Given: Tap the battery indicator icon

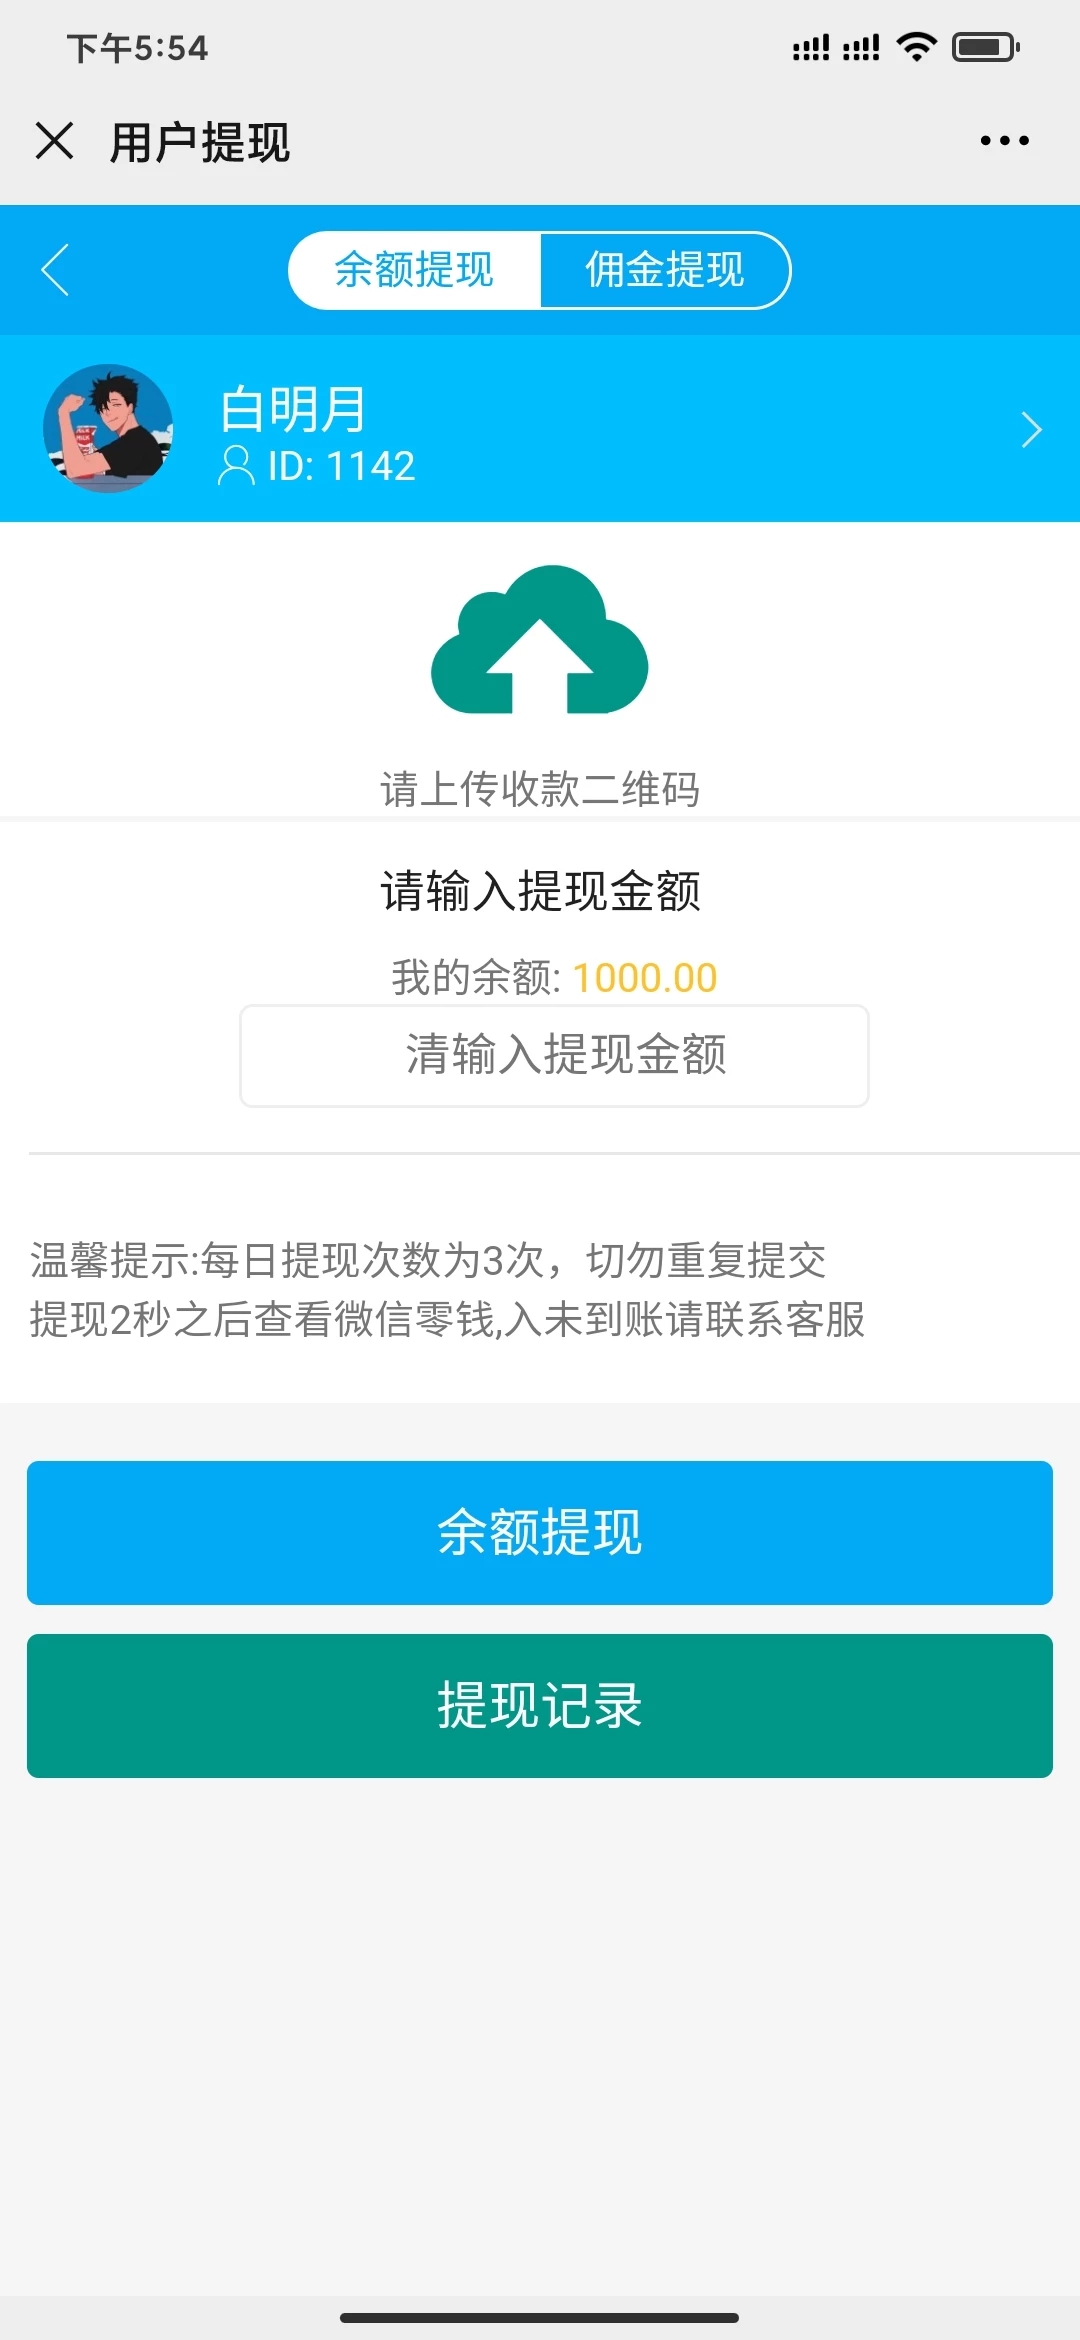Looking at the screenshot, I should (x=985, y=46).
